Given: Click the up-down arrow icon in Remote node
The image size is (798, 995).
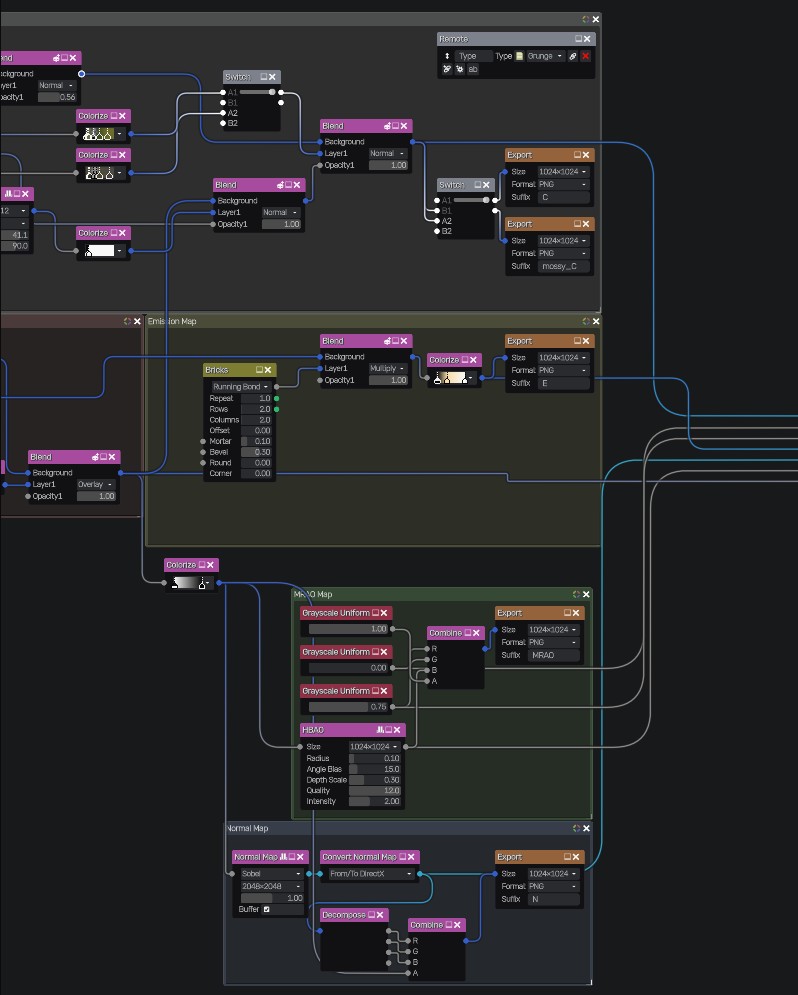Looking at the screenshot, I should tap(447, 56).
